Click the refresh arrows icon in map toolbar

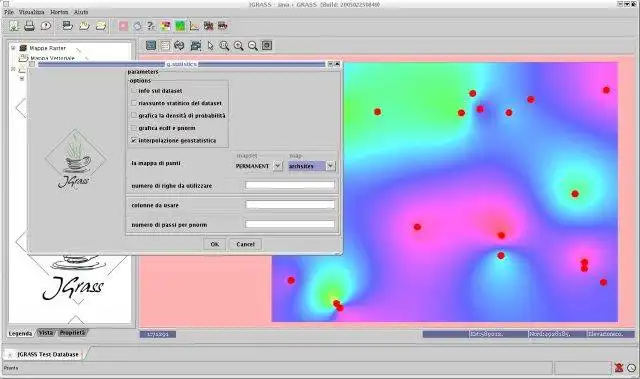(179, 46)
